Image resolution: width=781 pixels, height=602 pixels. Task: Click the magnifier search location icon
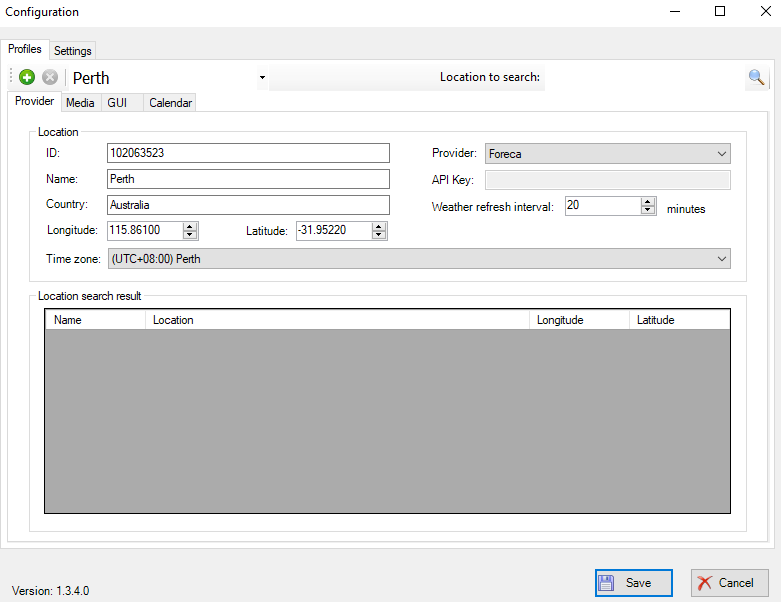pyautogui.click(x=756, y=77)
